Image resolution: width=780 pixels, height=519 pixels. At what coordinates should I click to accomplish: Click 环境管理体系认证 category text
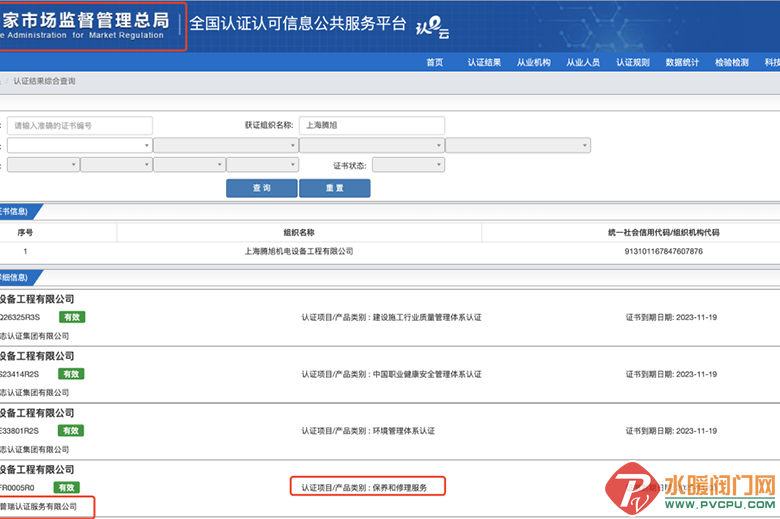pos(403,430)
